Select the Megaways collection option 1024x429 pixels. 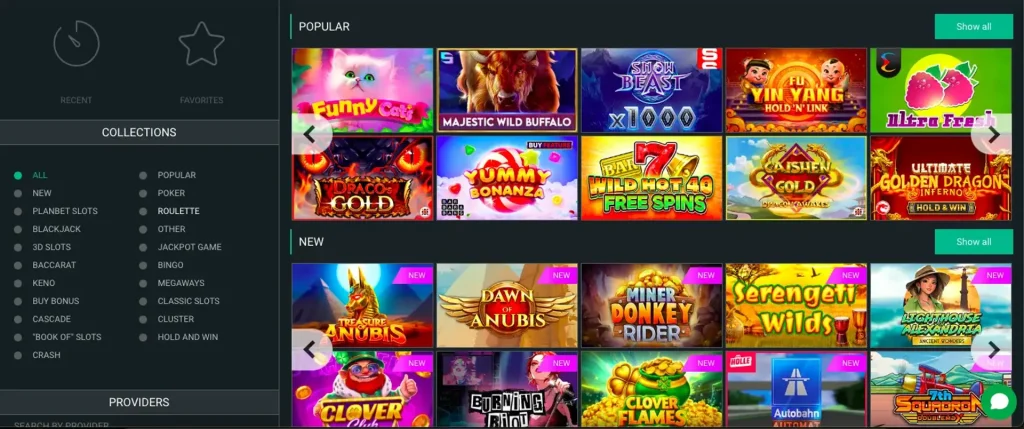[172, 283]
